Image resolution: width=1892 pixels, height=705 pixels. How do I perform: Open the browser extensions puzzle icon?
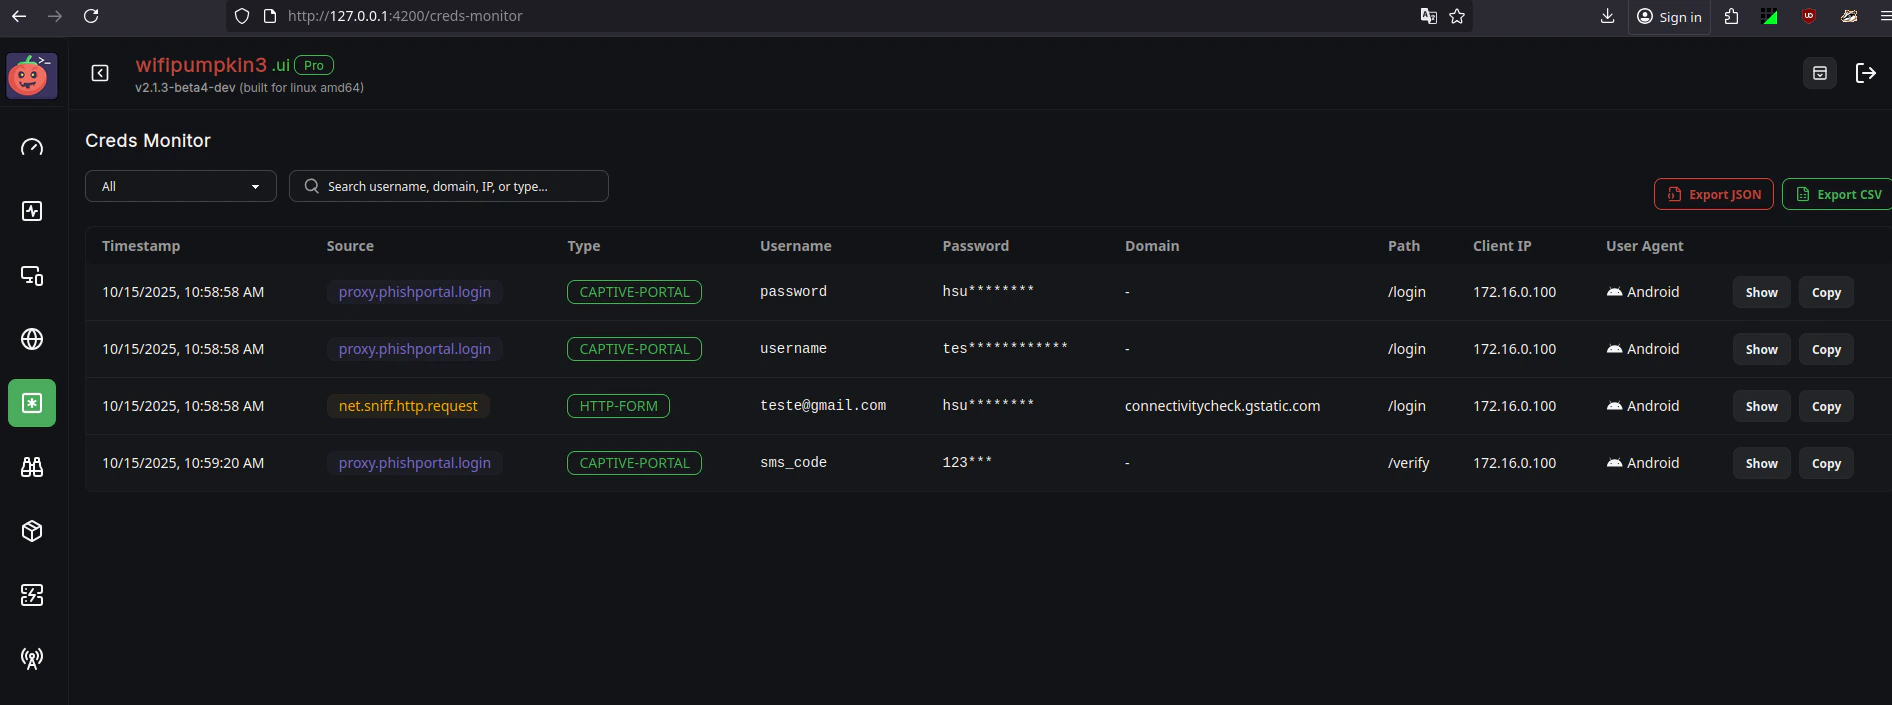[x=1732, y=16]
